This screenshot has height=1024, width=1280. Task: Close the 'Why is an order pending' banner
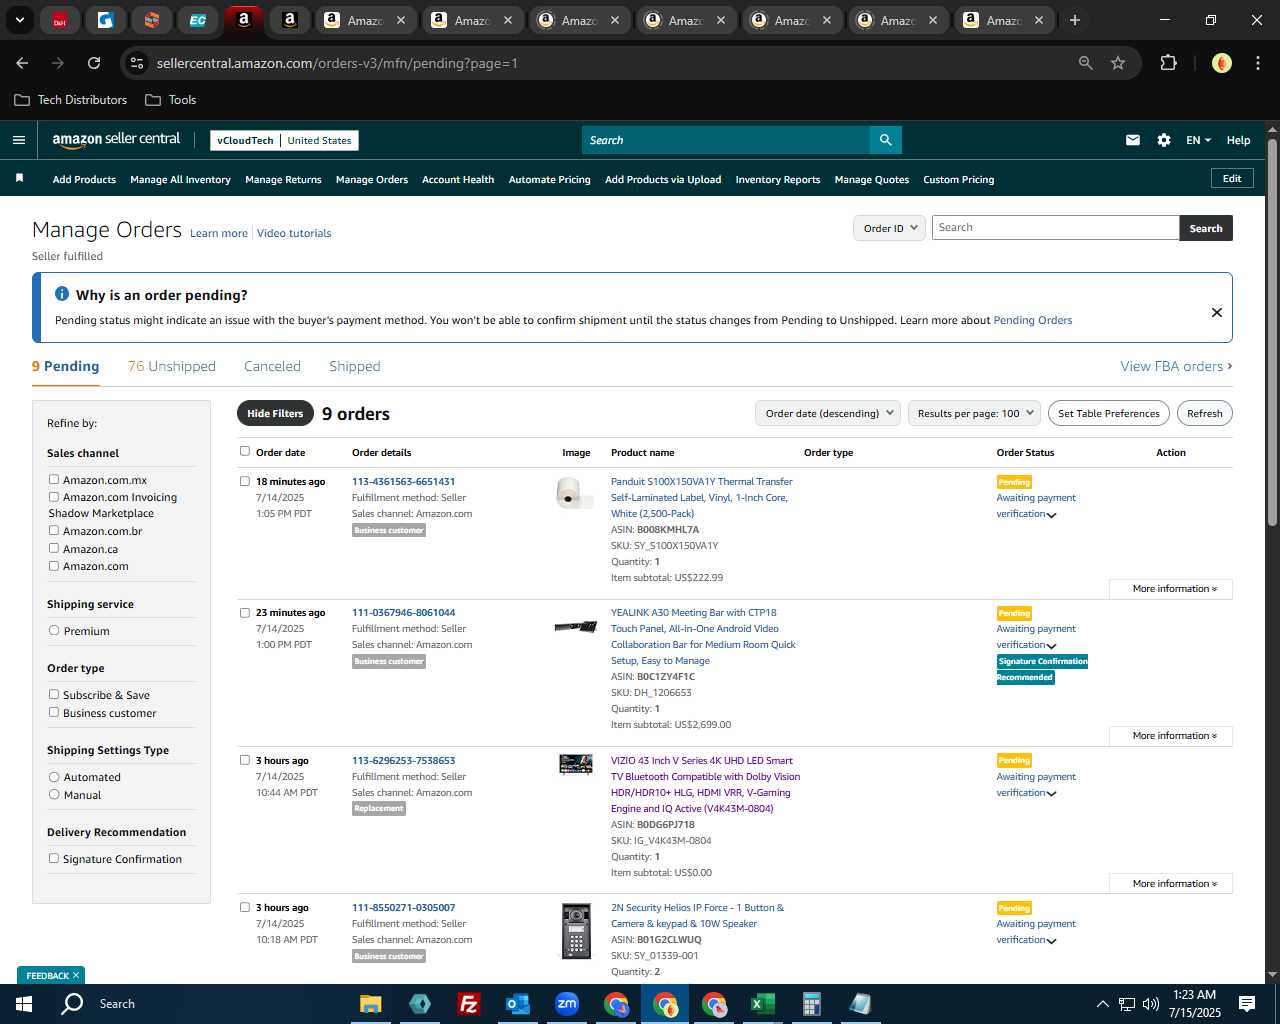coord(1217,312)
